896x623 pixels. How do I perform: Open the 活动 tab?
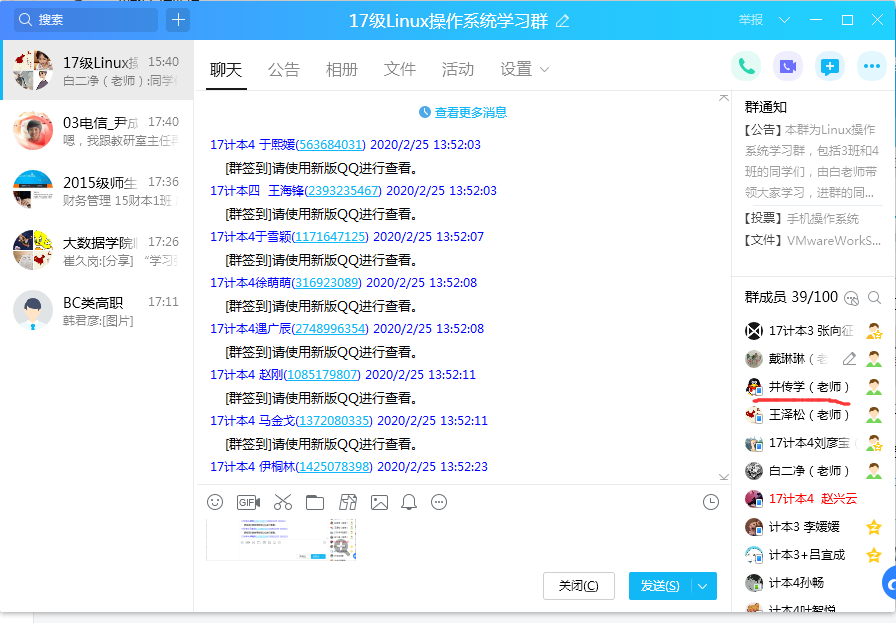(x=458, y=70)
